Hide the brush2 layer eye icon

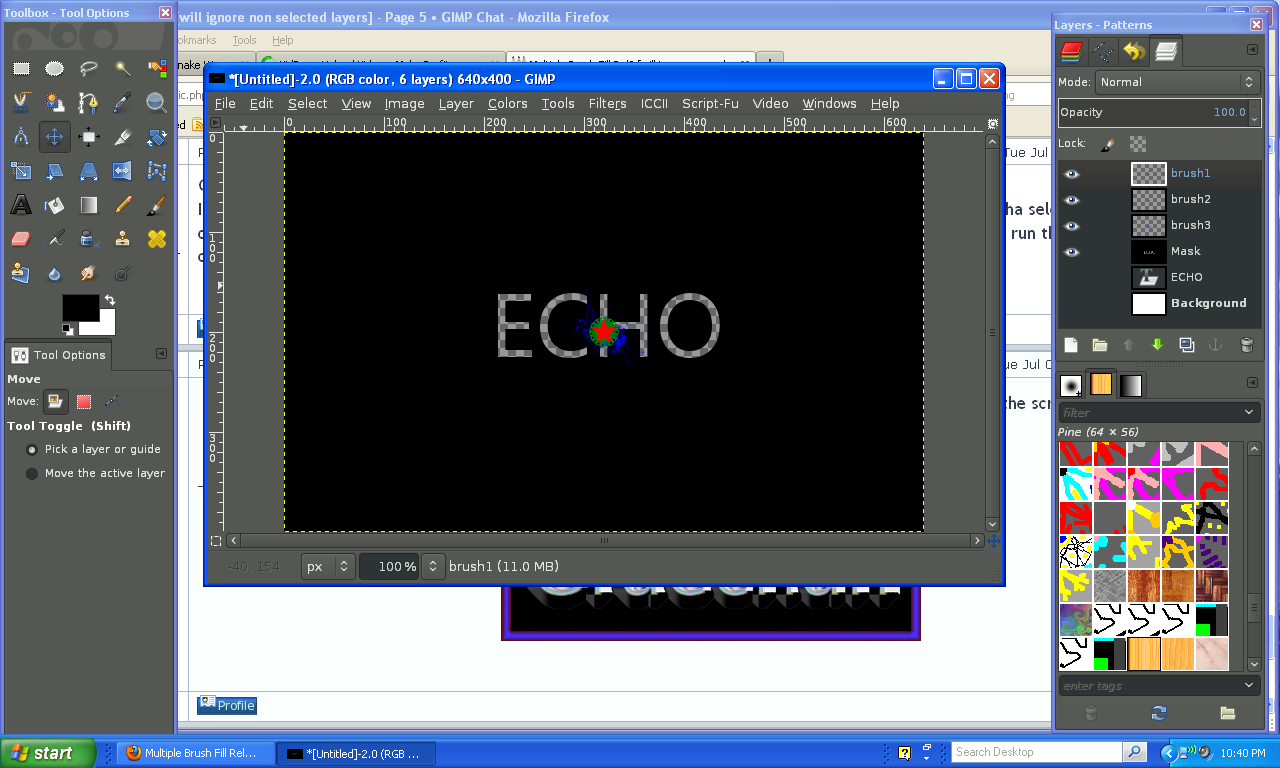1072,200
